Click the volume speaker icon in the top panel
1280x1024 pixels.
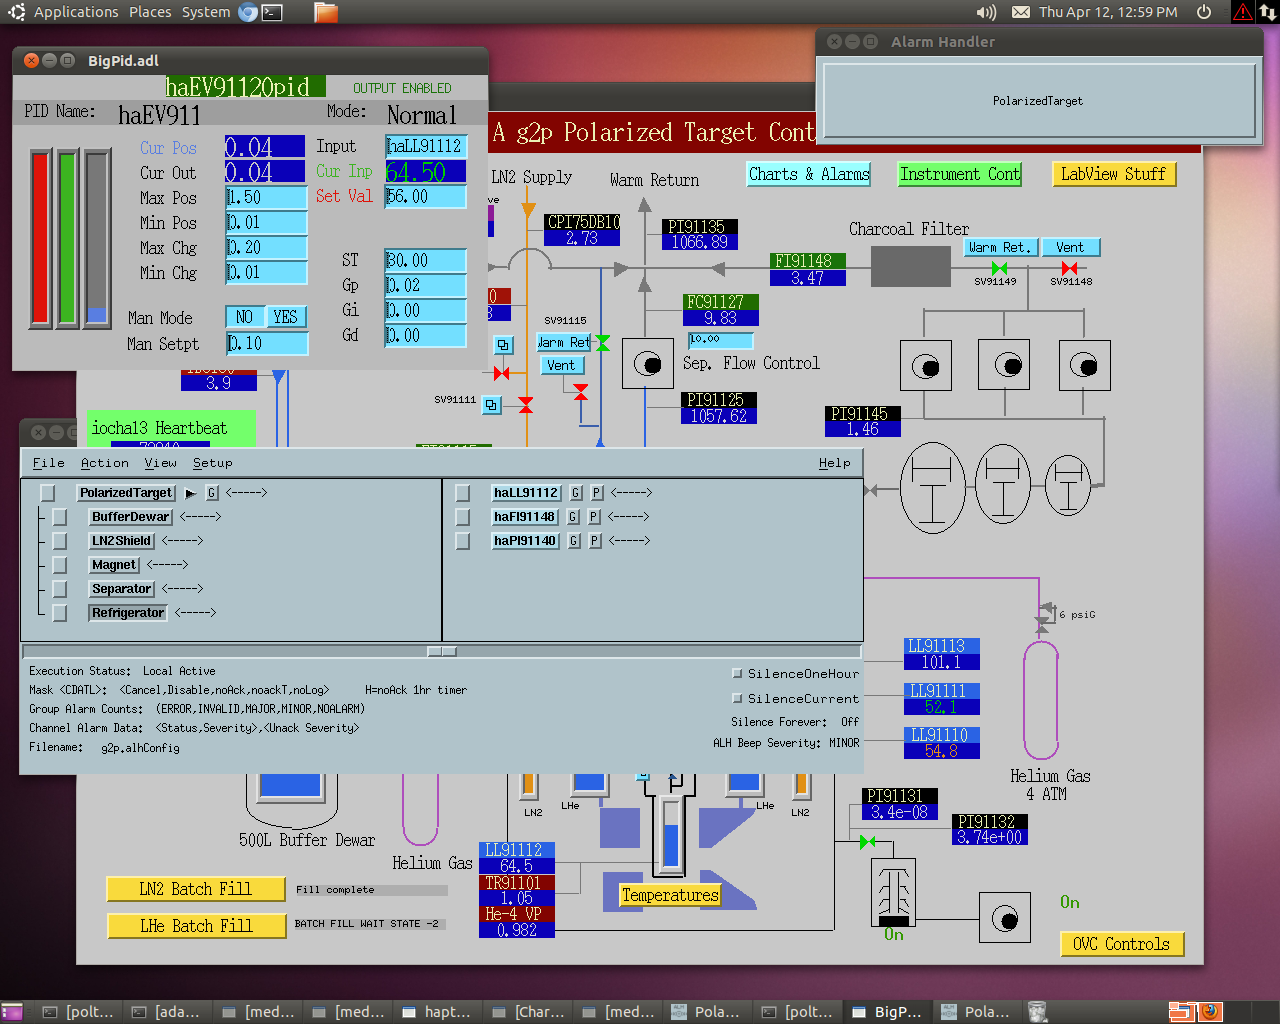(986, 12)
